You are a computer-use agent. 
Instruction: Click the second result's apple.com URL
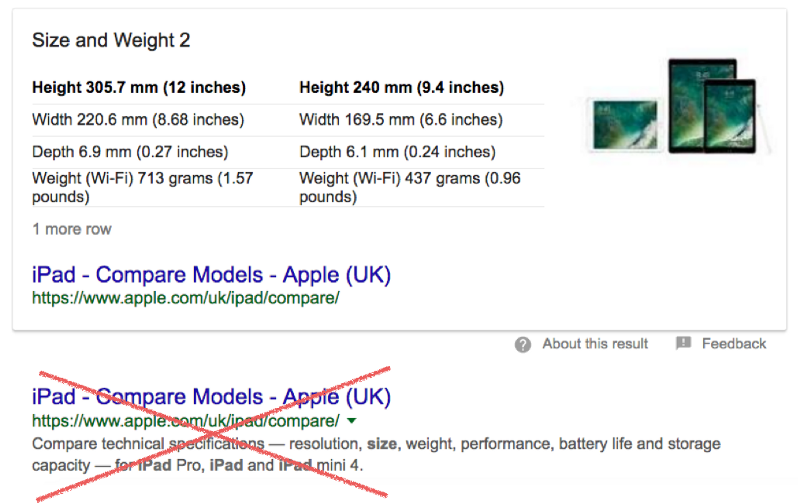coord(186,421)
